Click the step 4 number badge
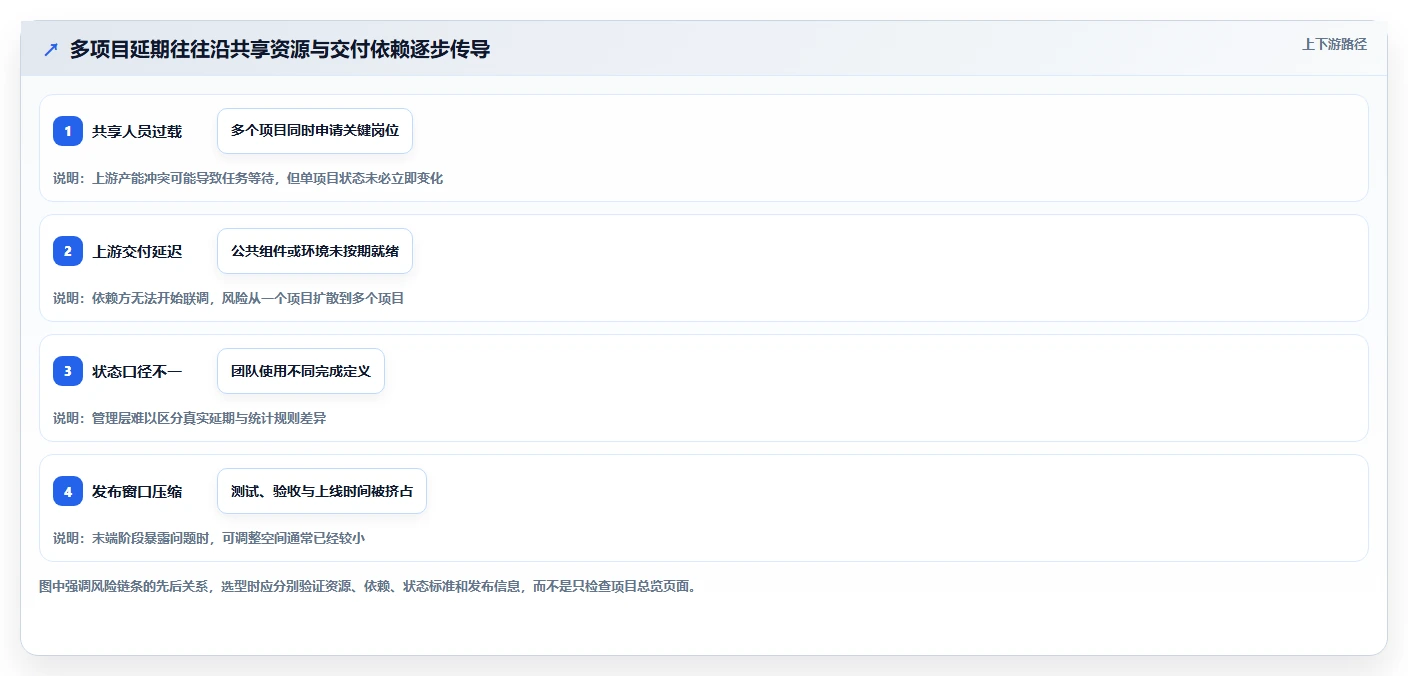1408x676 pixels. (68, 491)
